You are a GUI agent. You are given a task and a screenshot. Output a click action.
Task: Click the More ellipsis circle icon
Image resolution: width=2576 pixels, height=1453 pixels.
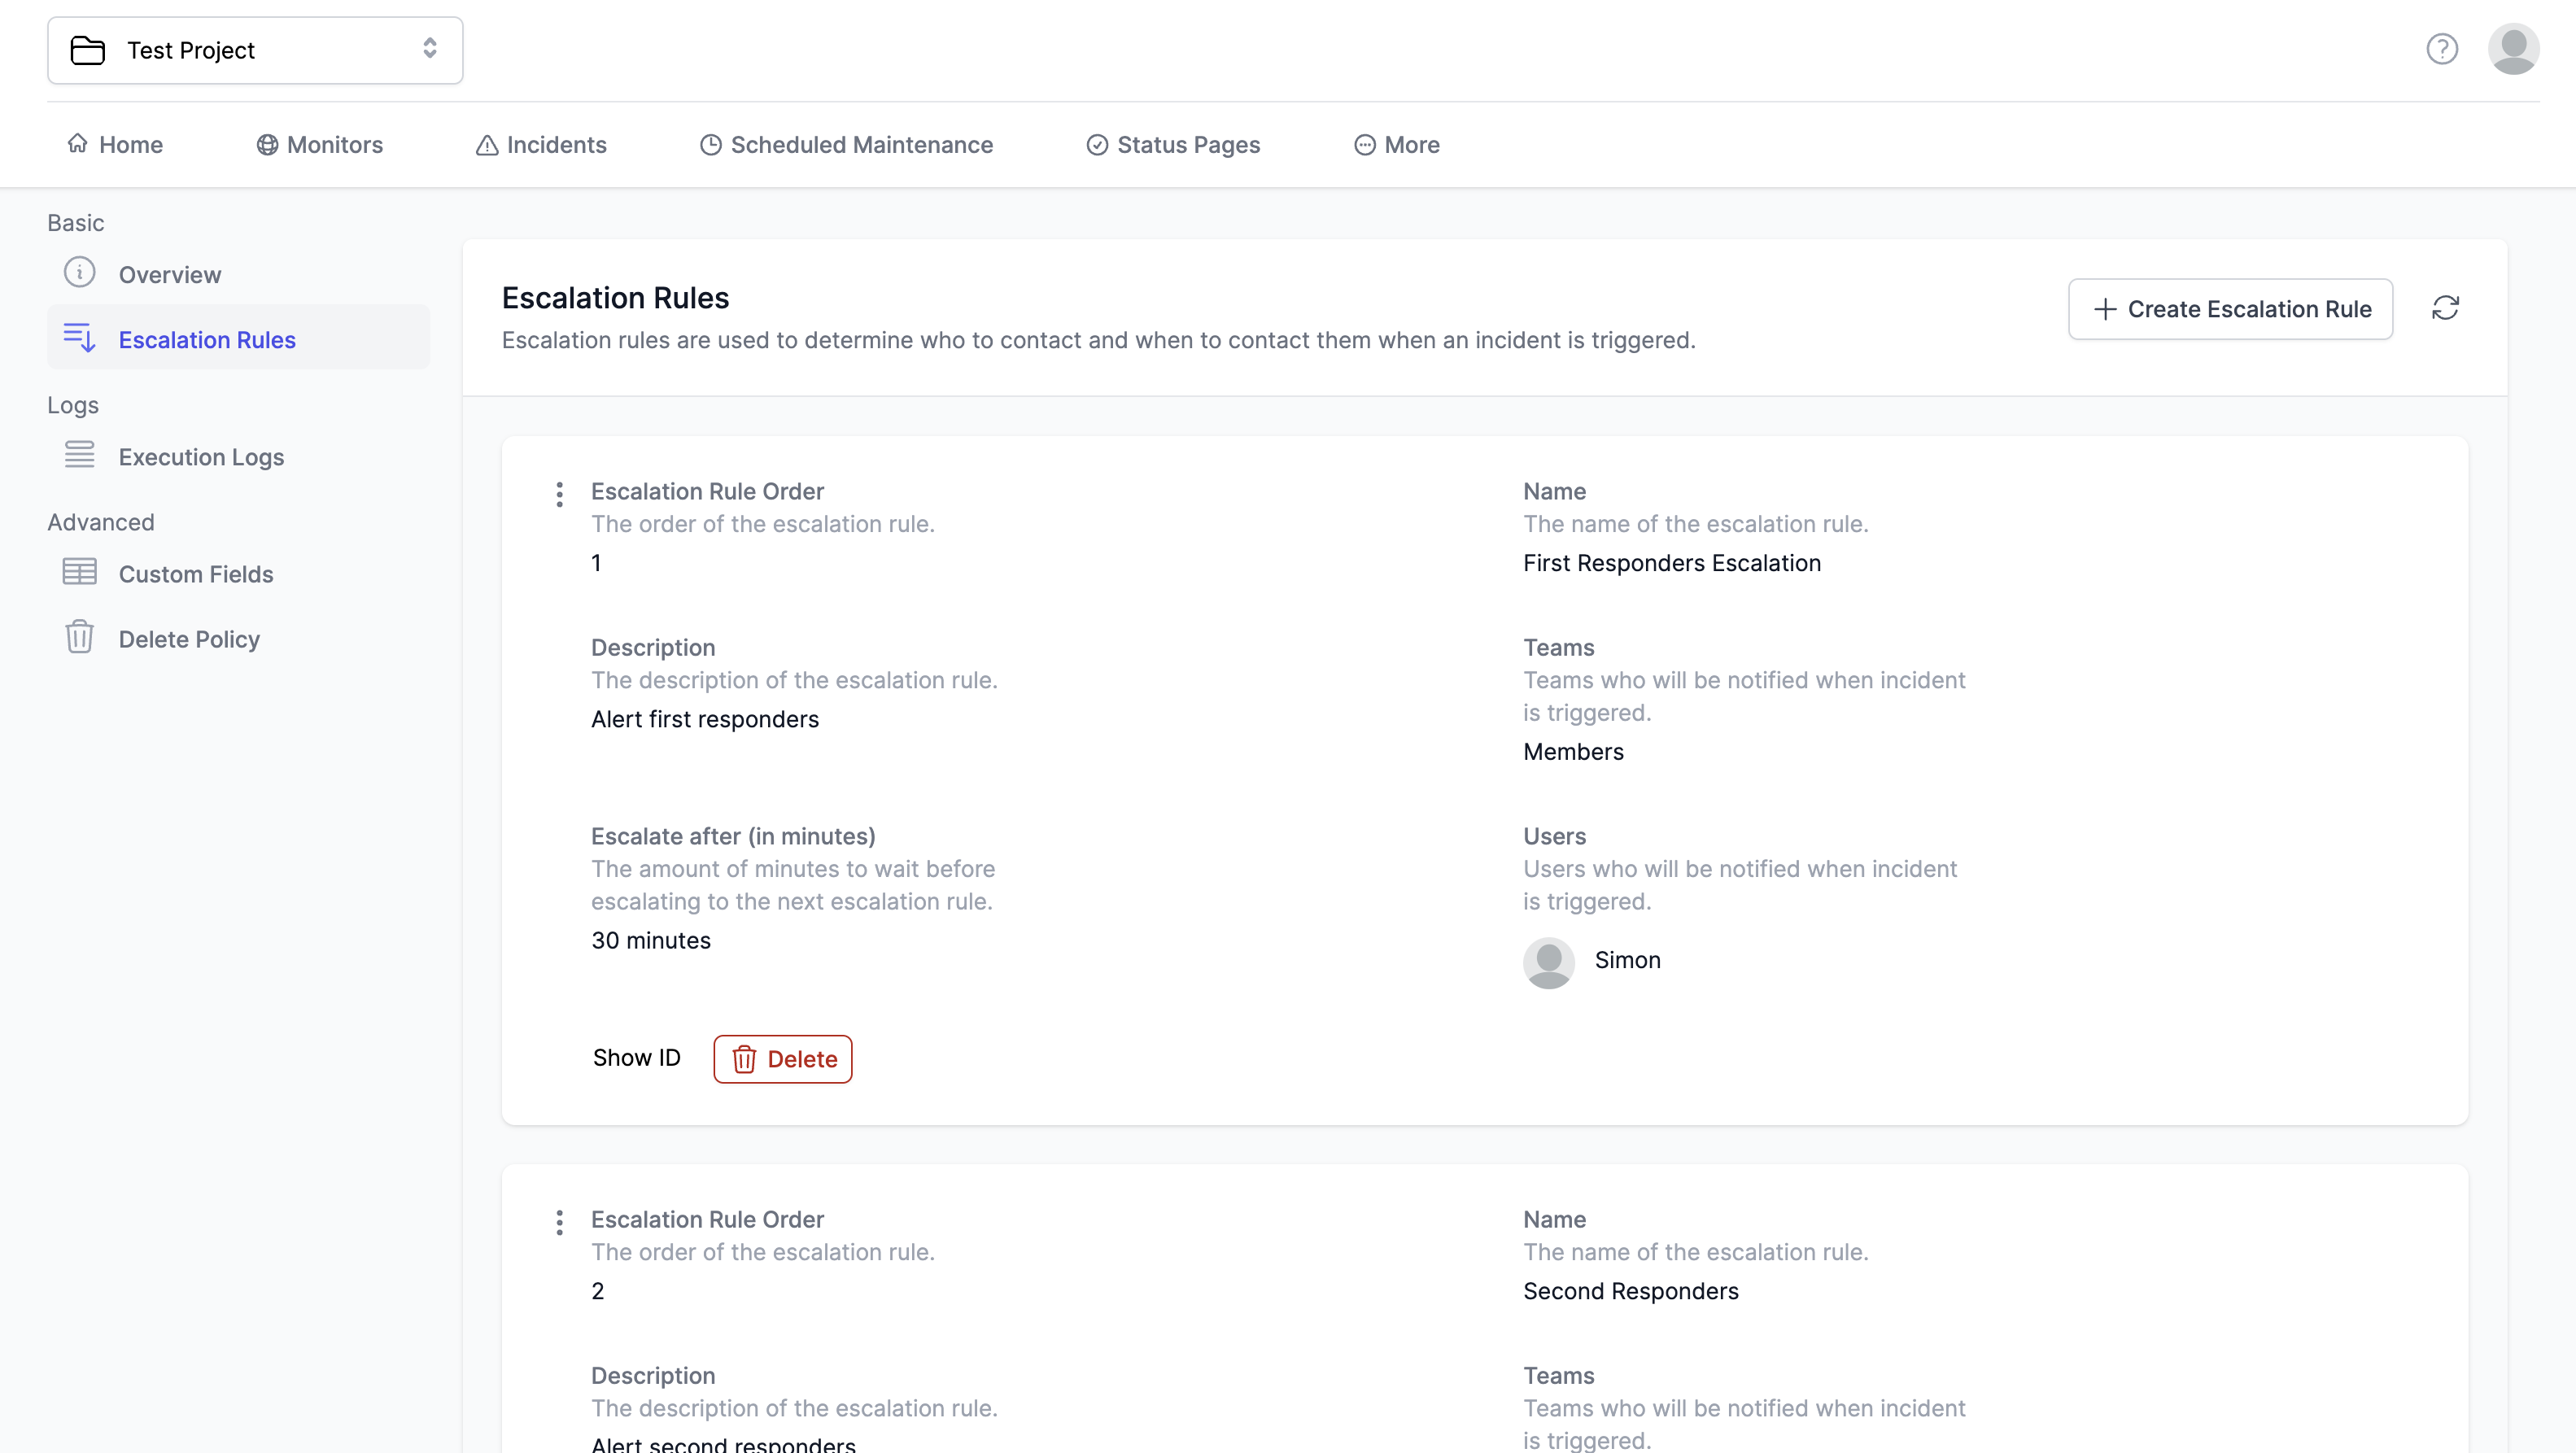1365,145
